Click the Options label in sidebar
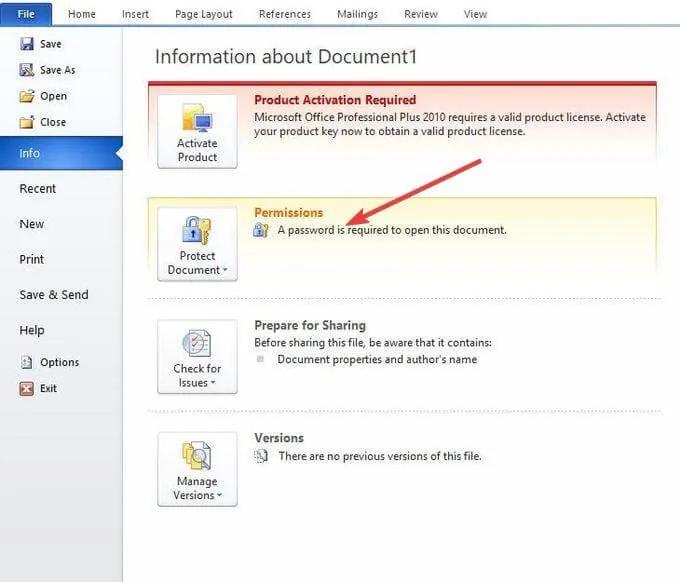This screenshot has width=680, height=582. pos(59,362)
